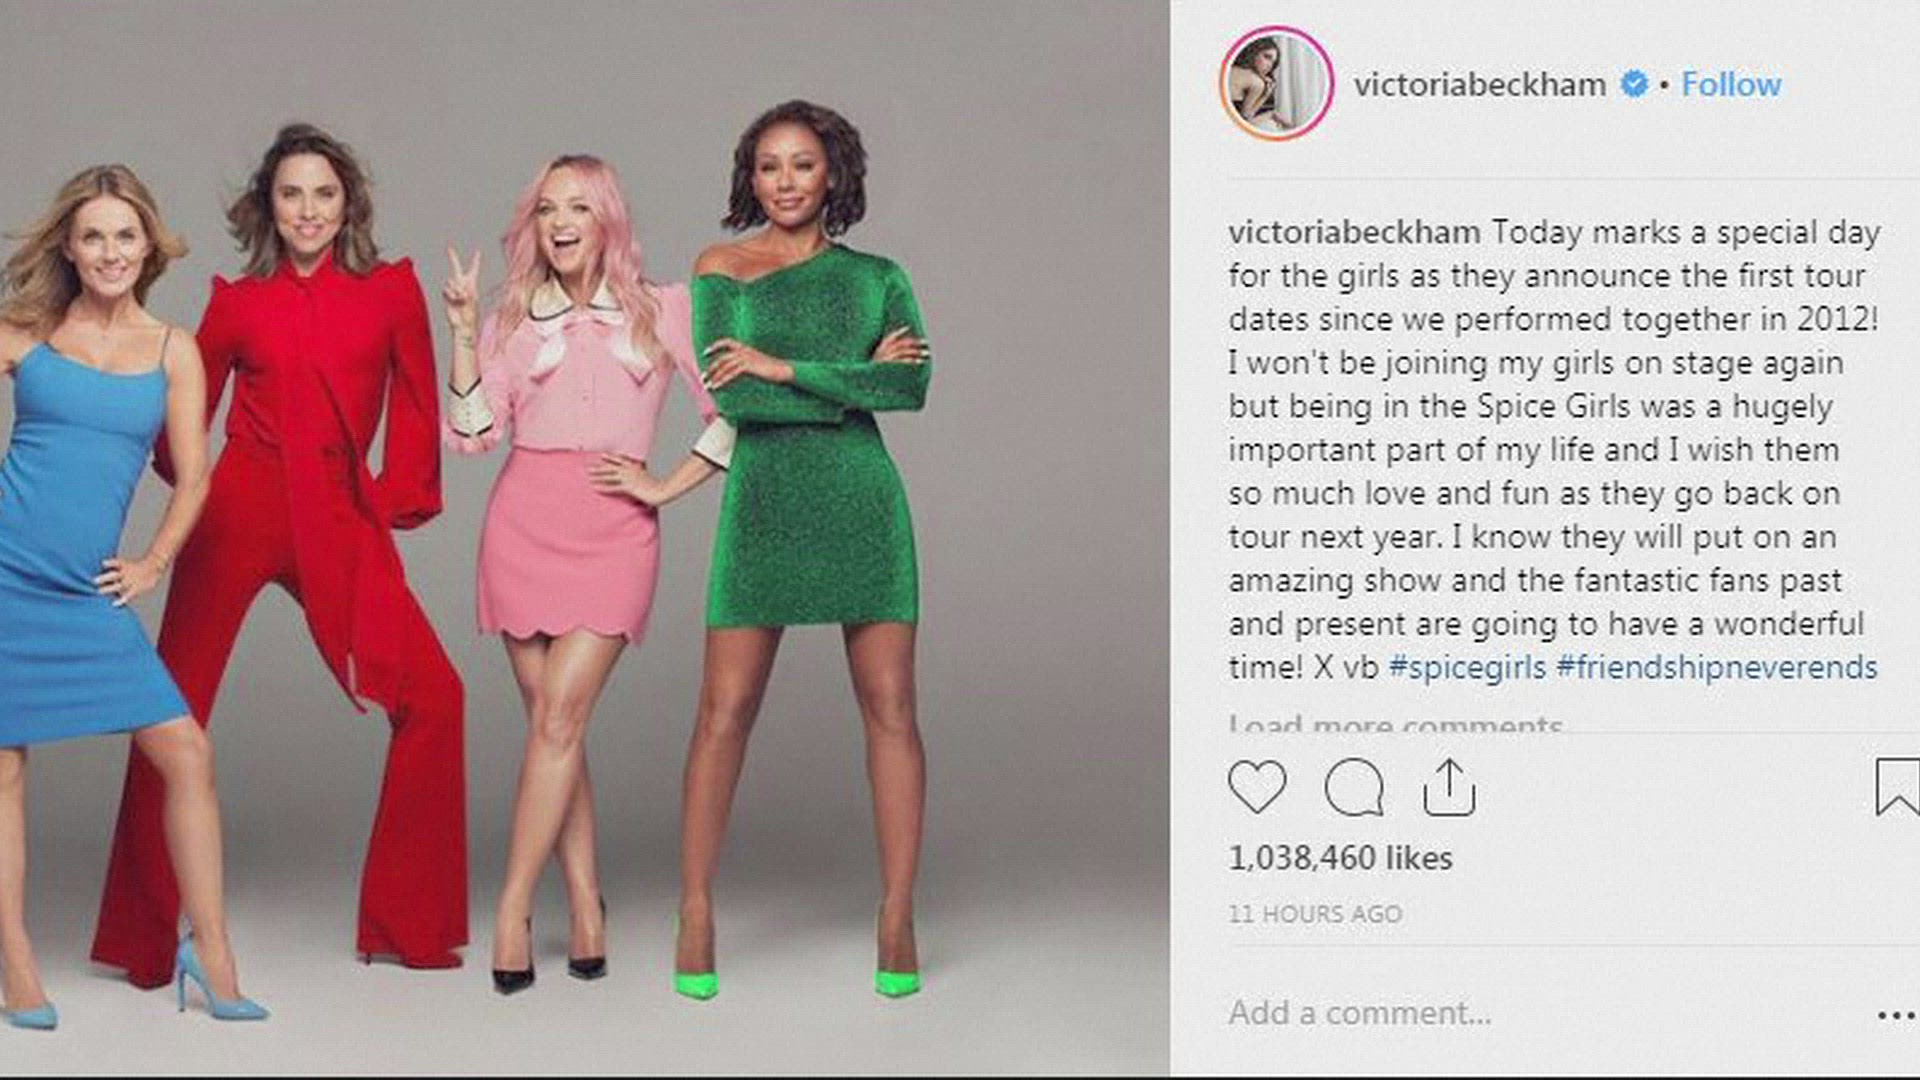
Task: Like the post with heart icon
Action: point(1257,787)
